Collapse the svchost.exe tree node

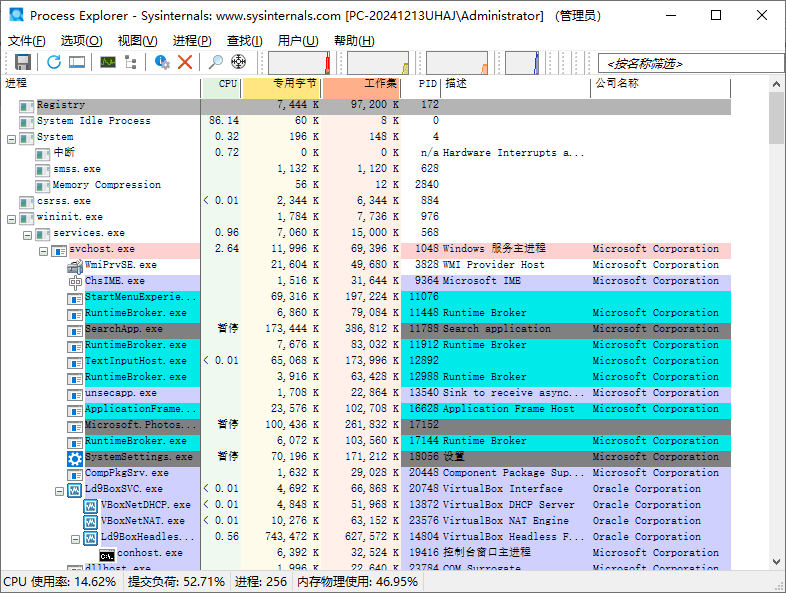tap(44, 251)
